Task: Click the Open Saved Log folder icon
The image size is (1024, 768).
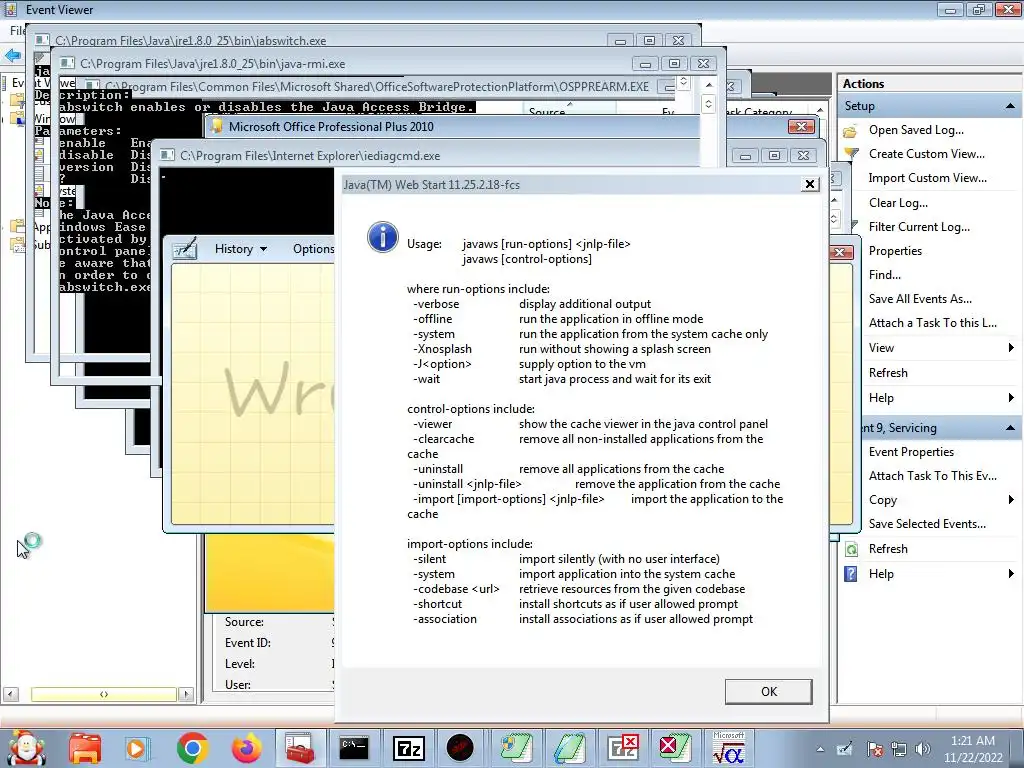Action: pos(850,131)
